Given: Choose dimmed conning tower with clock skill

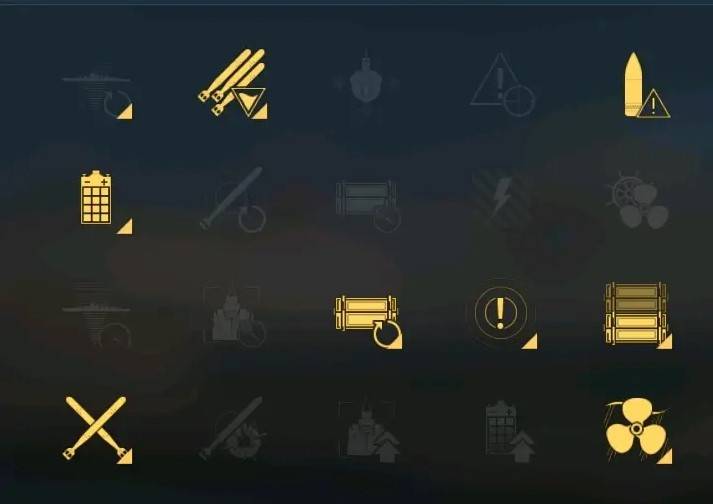Looking at the screenshot, I should 234,317.
